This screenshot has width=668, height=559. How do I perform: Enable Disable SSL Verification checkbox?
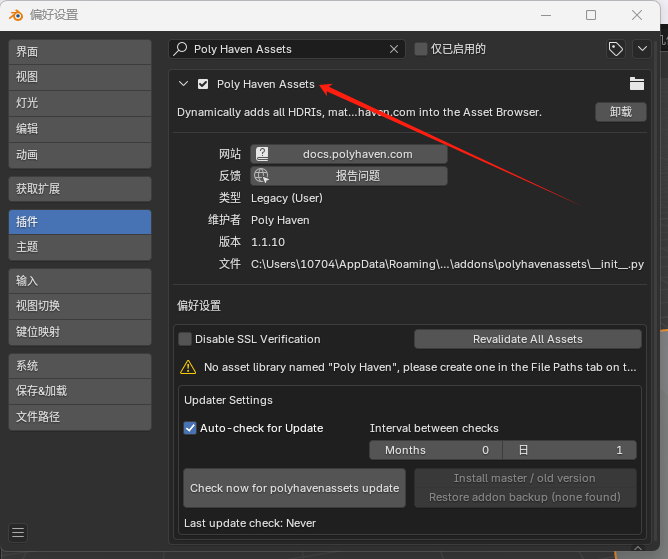(x=185, y=339)
